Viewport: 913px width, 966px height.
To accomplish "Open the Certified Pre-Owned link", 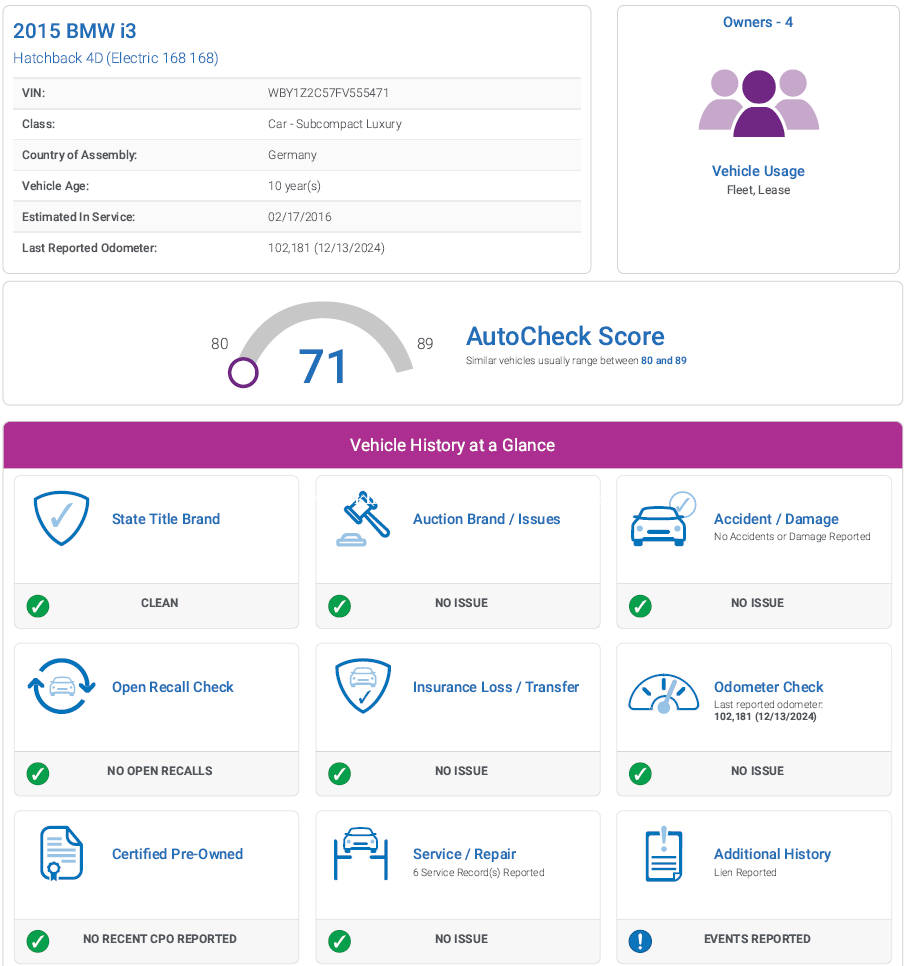I will point(177,854).
